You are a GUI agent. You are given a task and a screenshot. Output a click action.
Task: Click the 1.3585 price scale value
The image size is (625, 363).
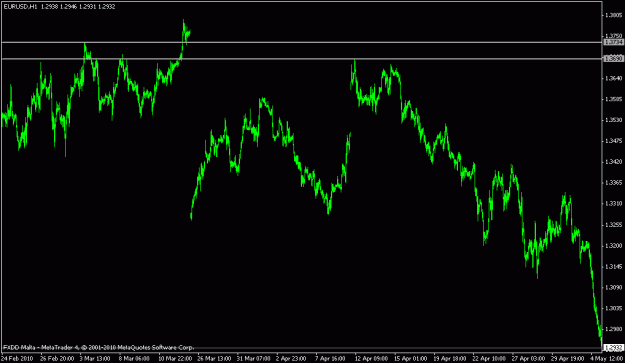pyautogui.click(x=613, y=99)
